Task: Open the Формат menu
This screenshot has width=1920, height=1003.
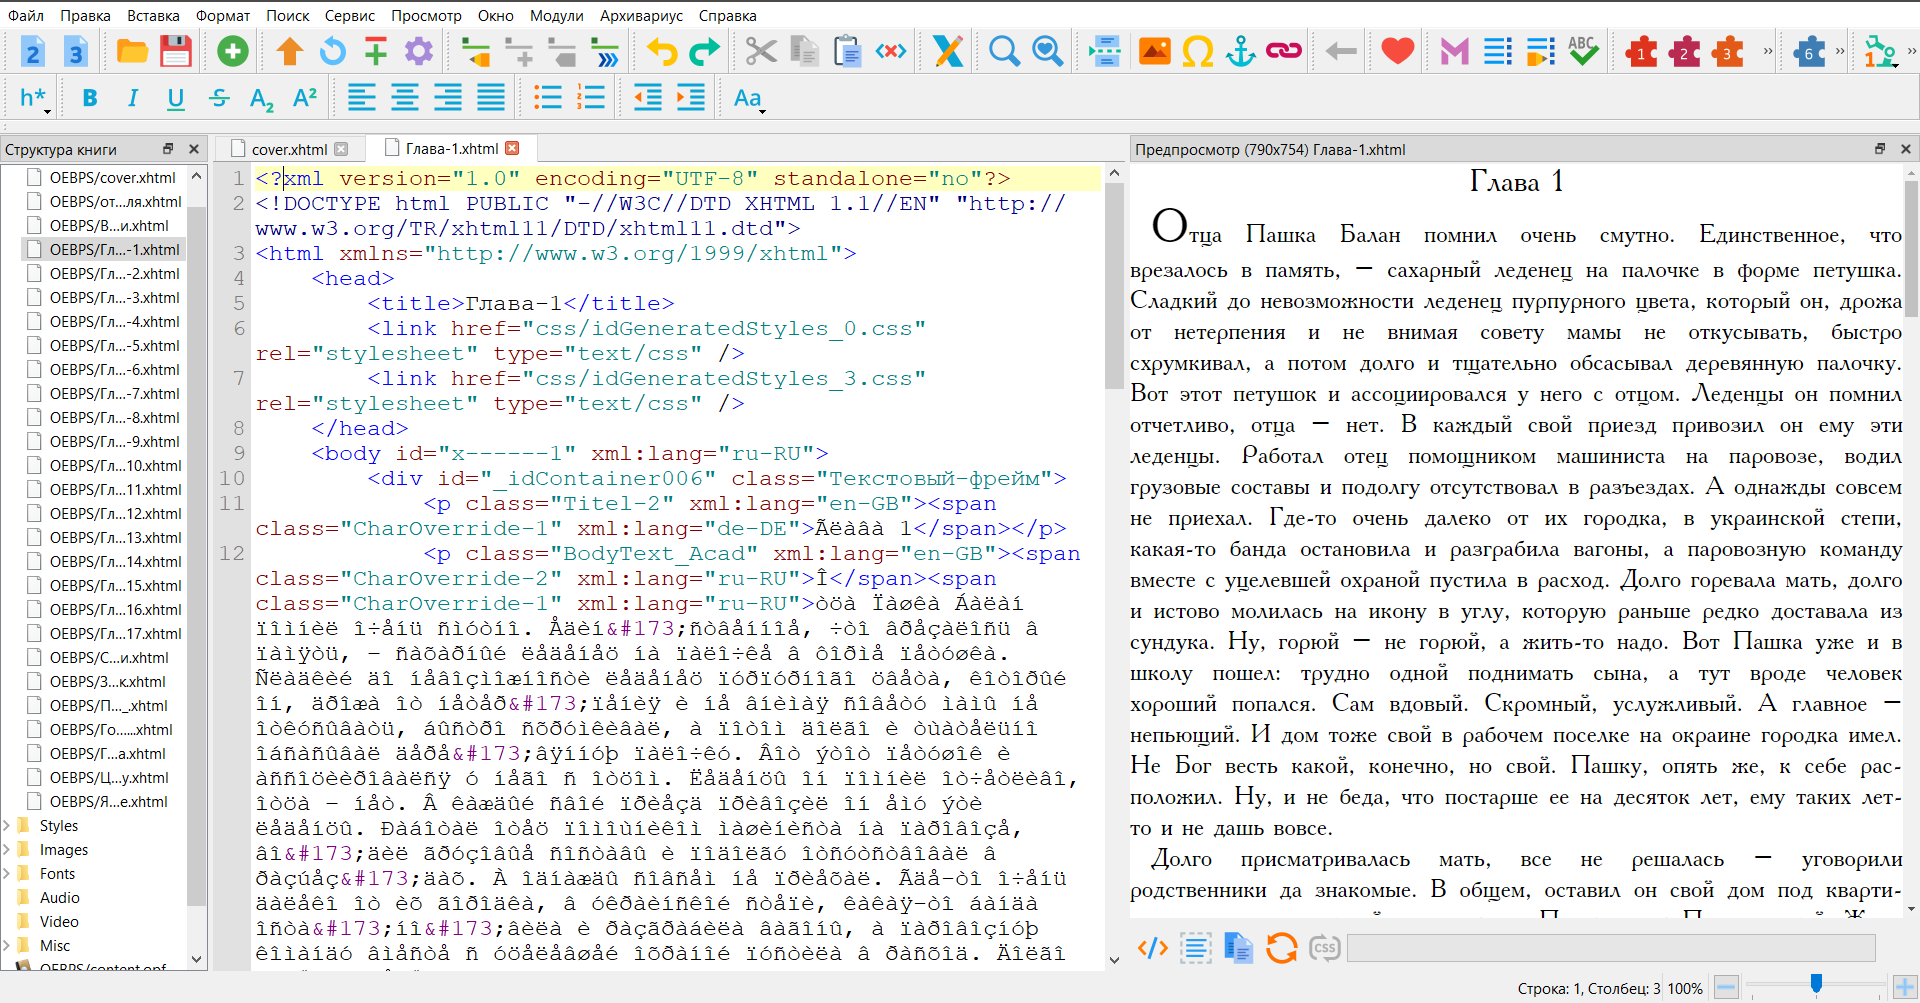Action: coord(222,15)
